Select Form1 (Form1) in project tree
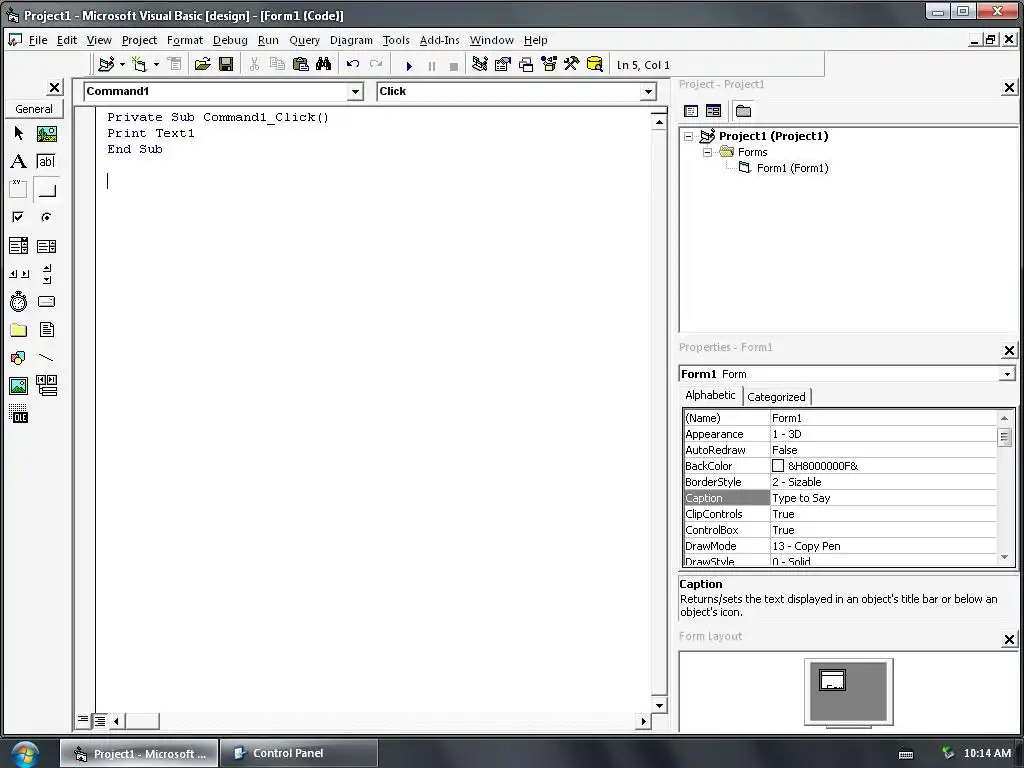Image resolution: width=1024 pixels, height=768 pixels. pos(792,168)
